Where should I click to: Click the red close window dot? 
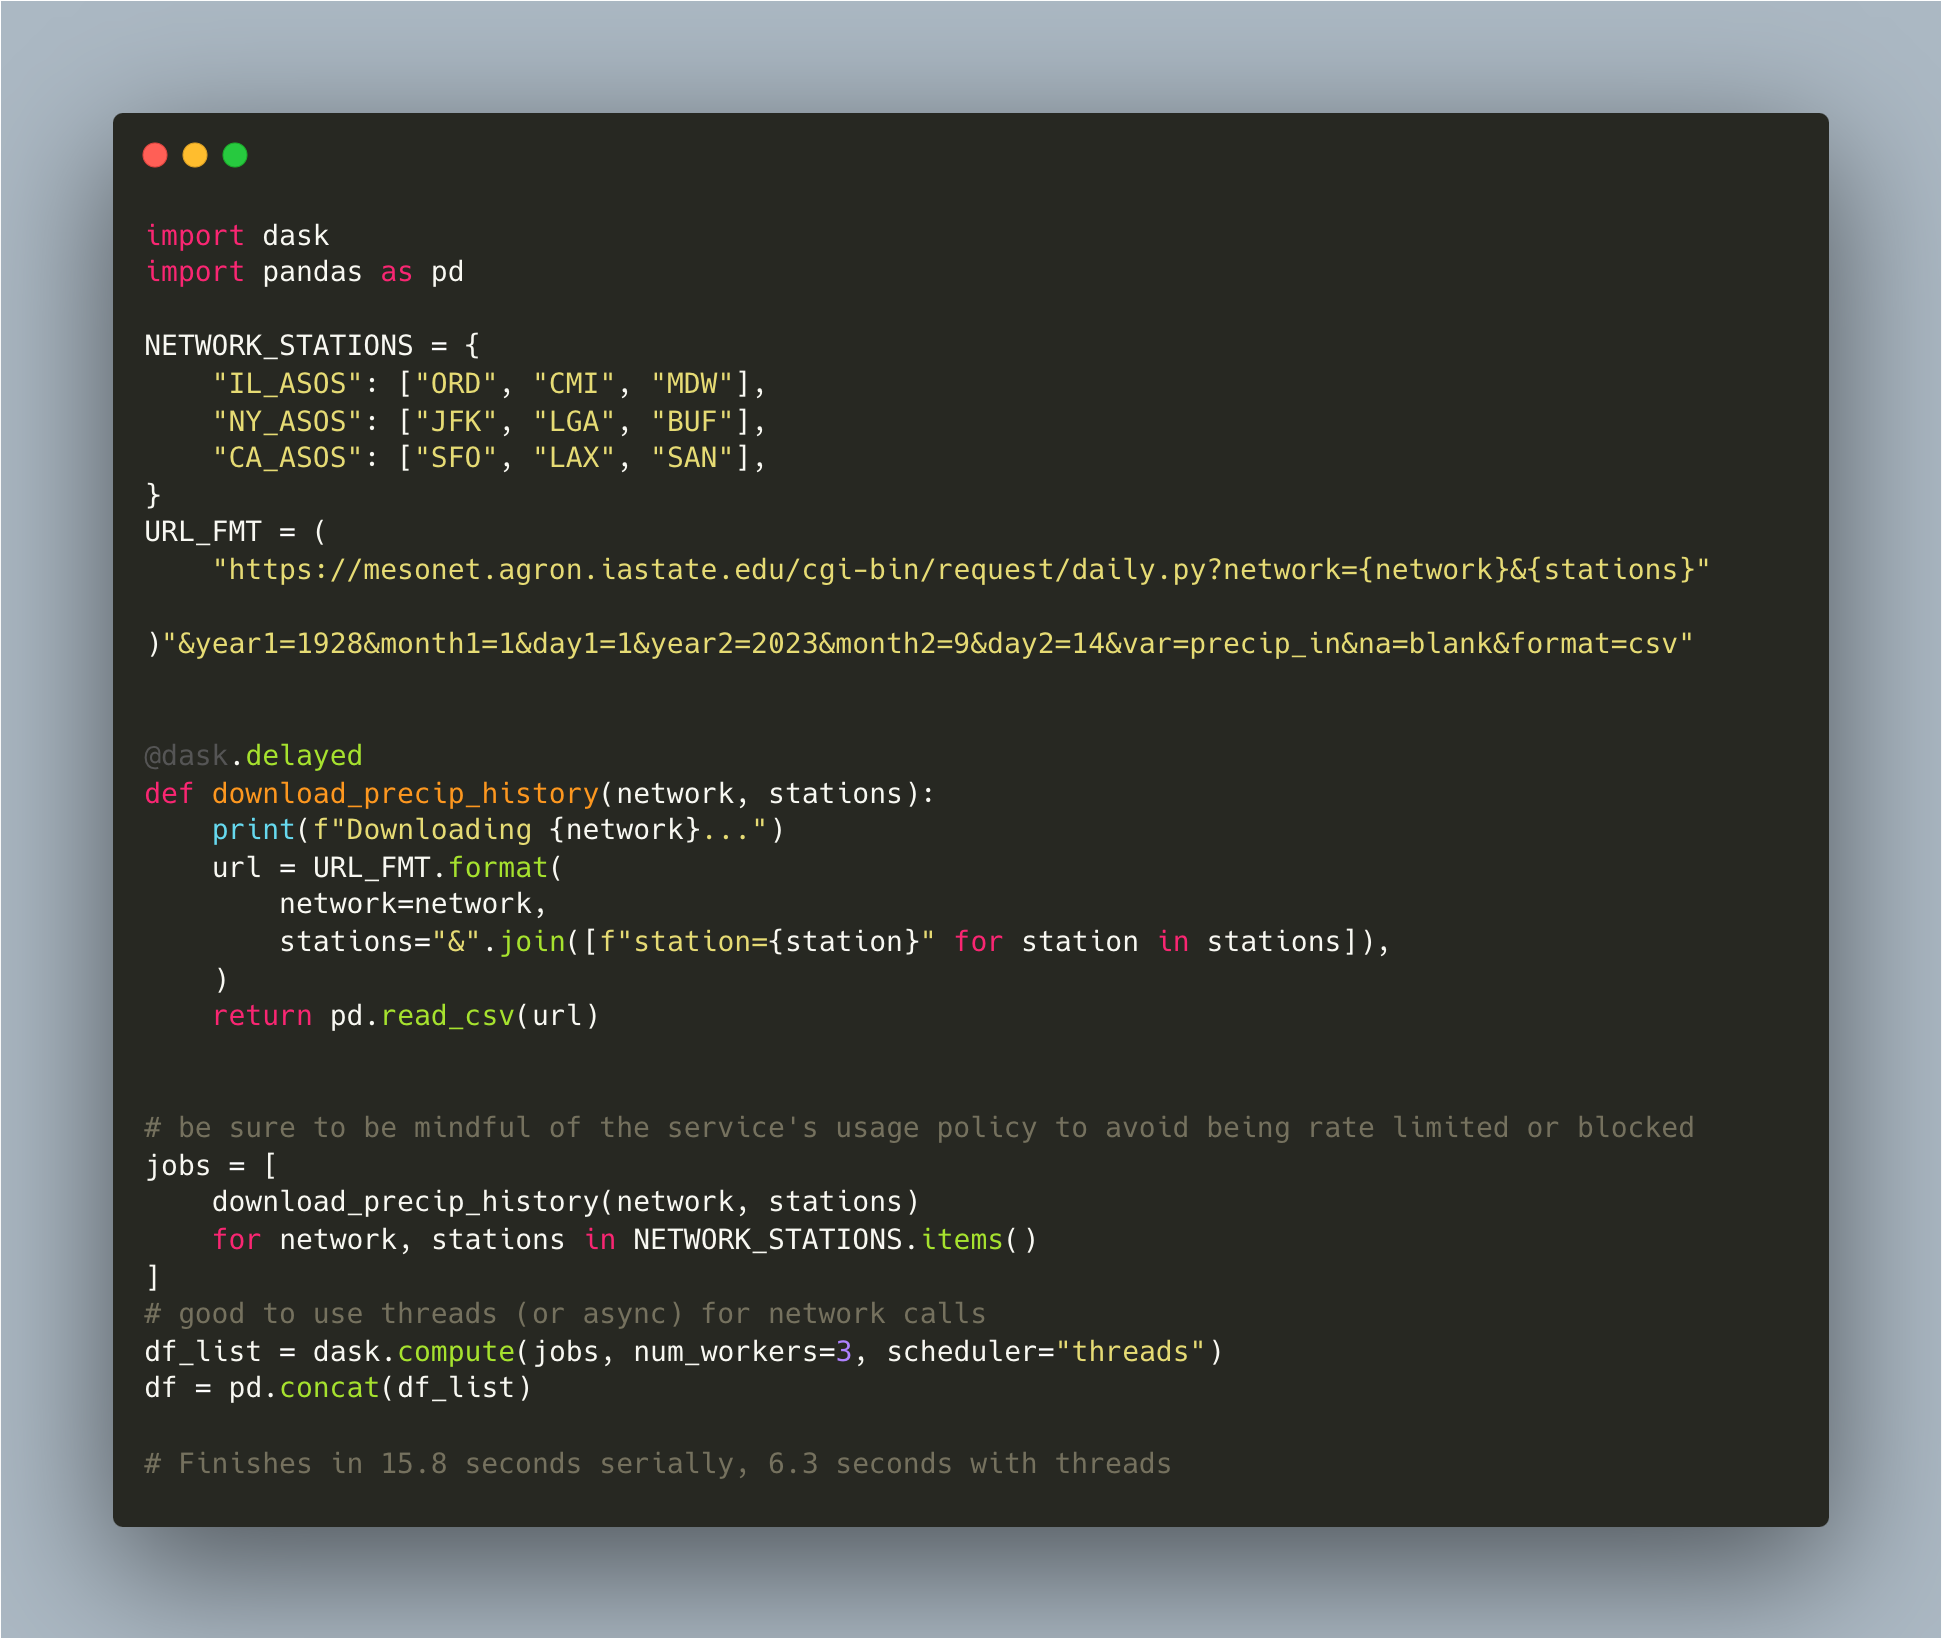155,155
